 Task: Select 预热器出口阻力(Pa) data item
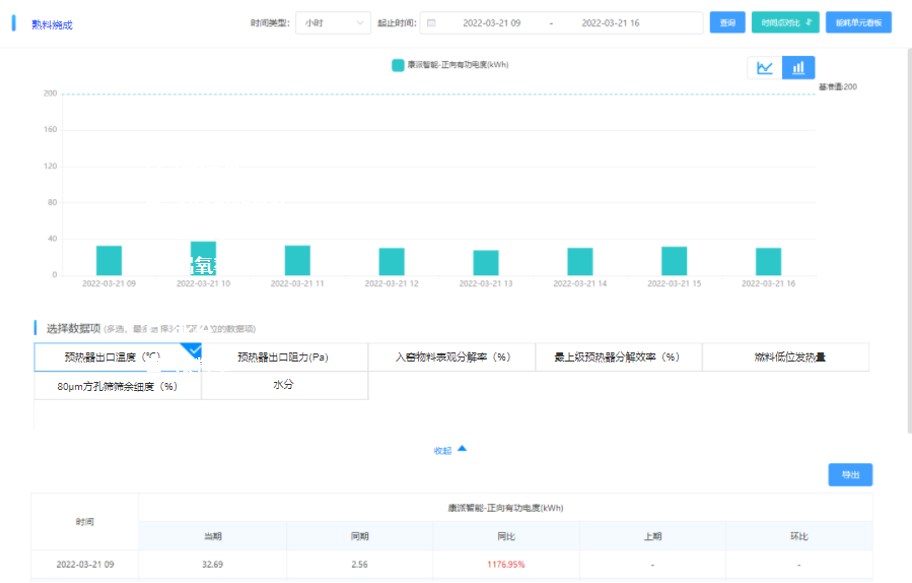[x=284, y=357]
